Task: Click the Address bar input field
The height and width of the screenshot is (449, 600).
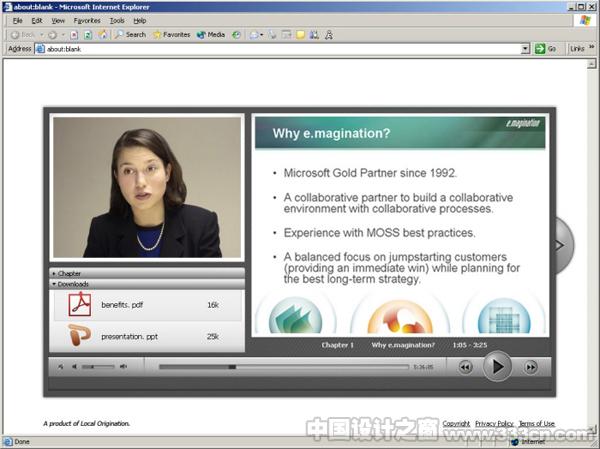Action: click(282, 49)
